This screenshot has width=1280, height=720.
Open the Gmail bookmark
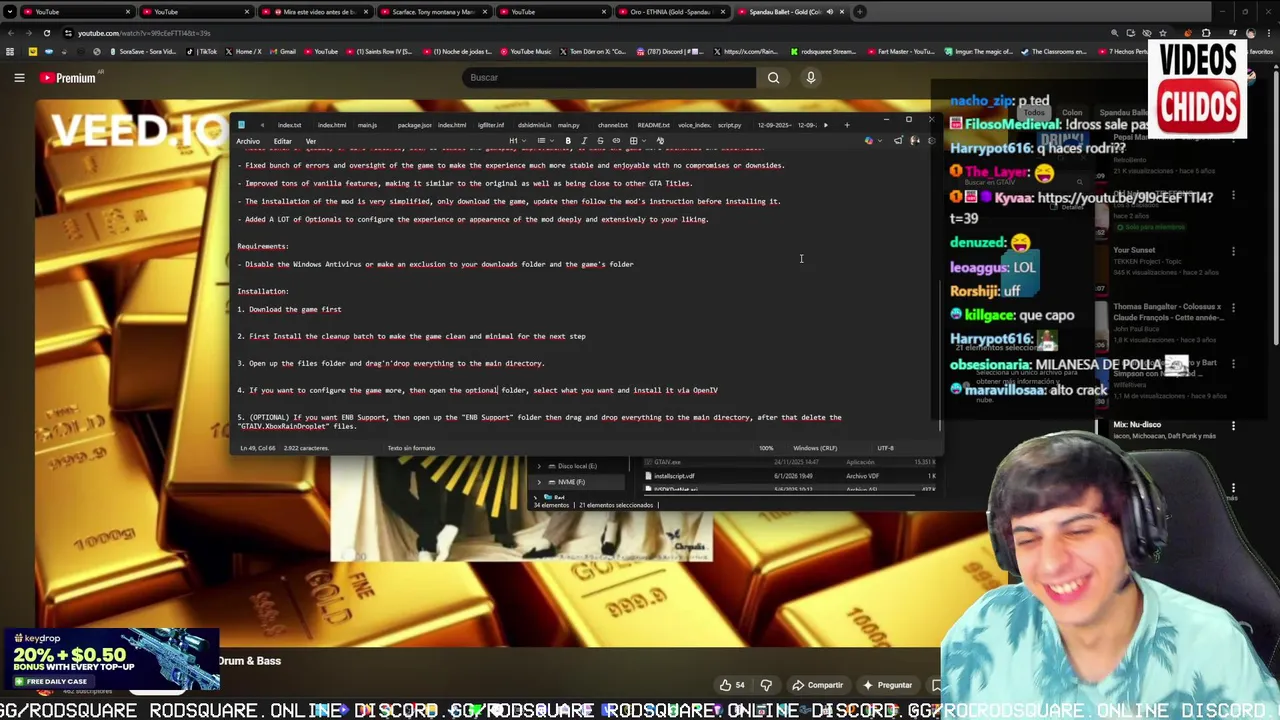point(283,52)
